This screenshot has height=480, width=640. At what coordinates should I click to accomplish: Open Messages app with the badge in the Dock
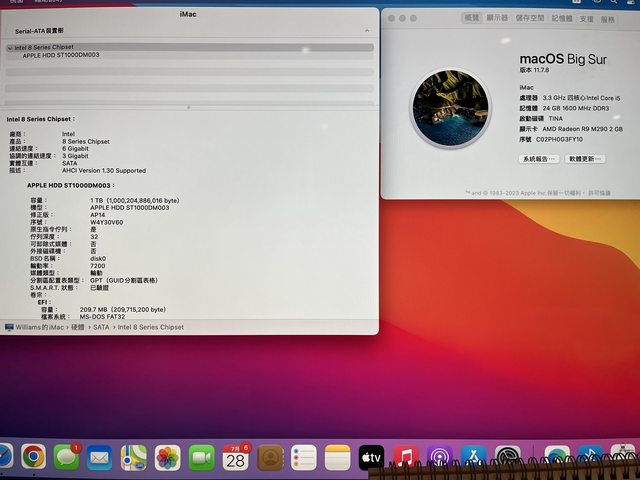pyautogui.click(x=67, y=456)
